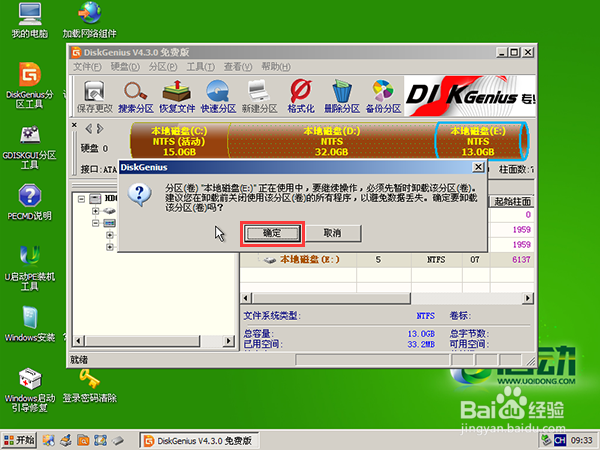This screenshot has width=600, height=450.
Task: Open the 分区(P) menu
Action: tap(163, 67)
